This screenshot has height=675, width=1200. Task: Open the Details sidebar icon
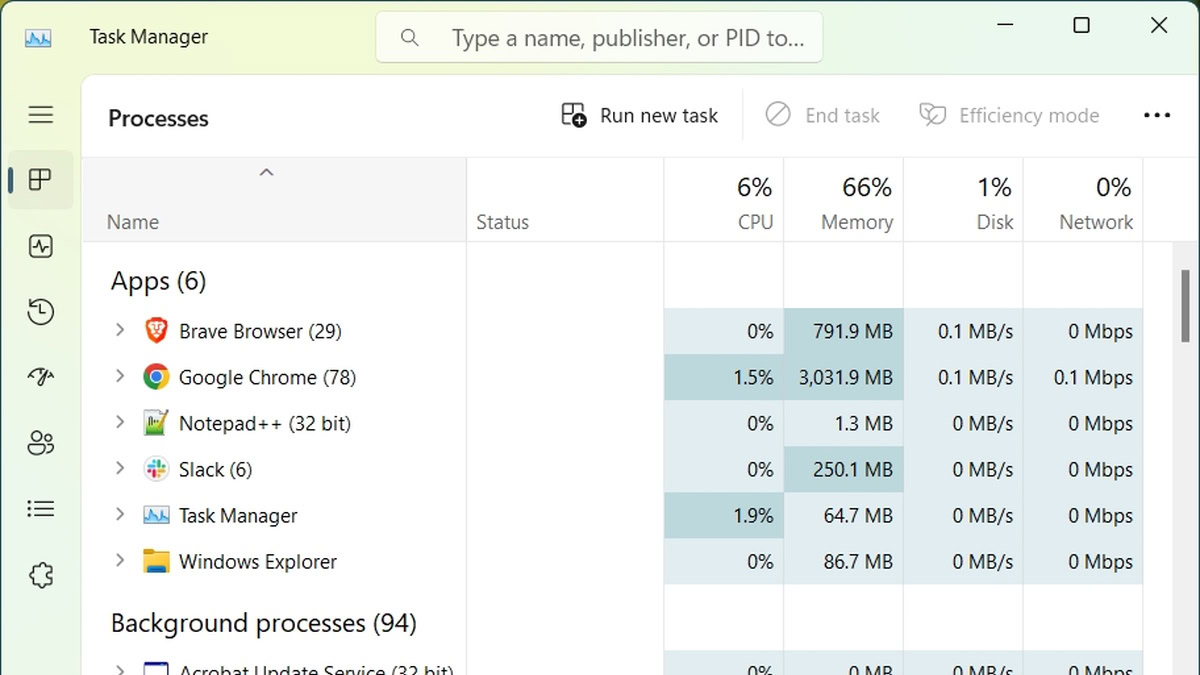[x=41, y=509]
